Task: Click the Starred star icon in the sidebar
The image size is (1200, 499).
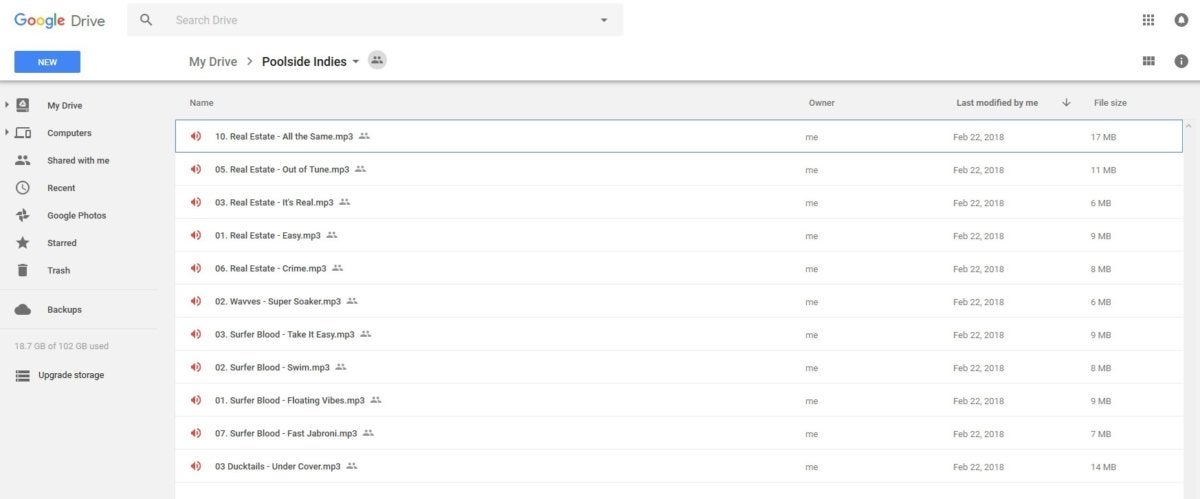Action: point(22,243)
